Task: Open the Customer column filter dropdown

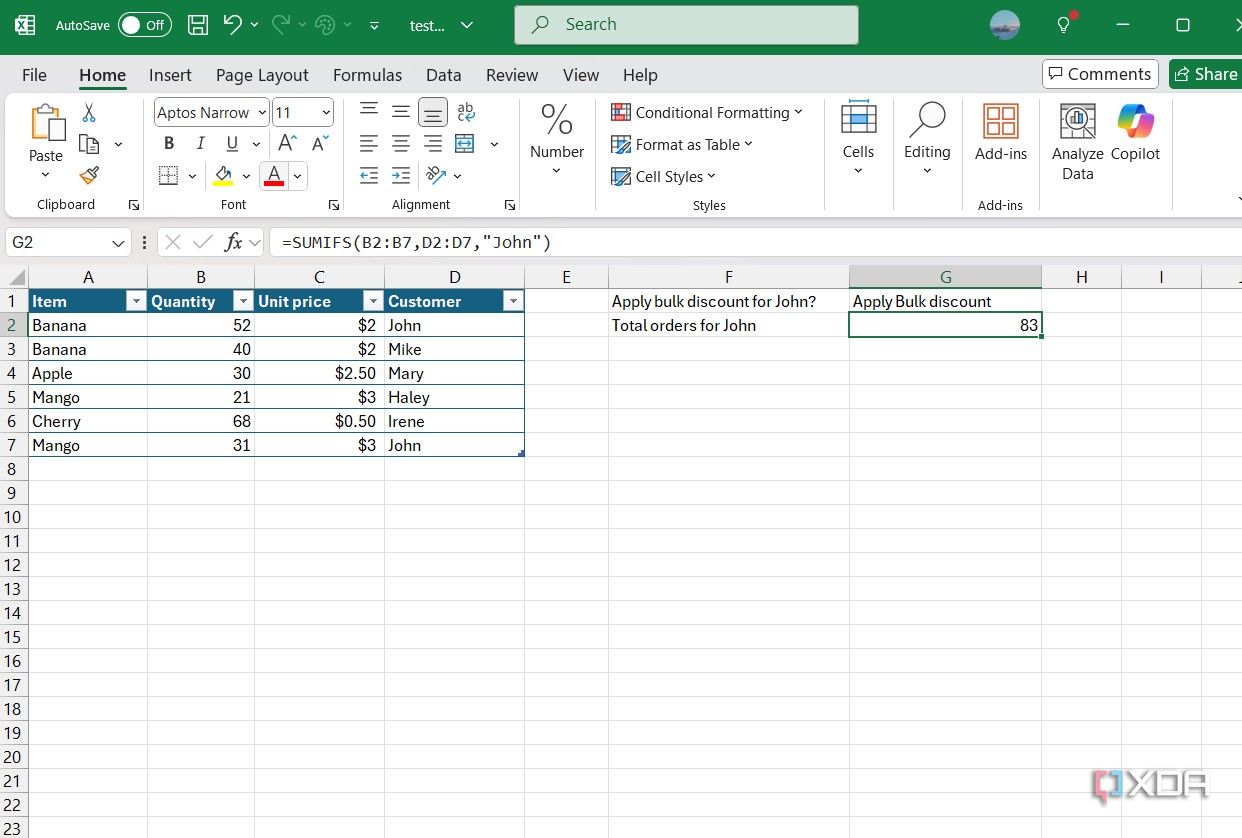Action: click(x=512, y=301)
